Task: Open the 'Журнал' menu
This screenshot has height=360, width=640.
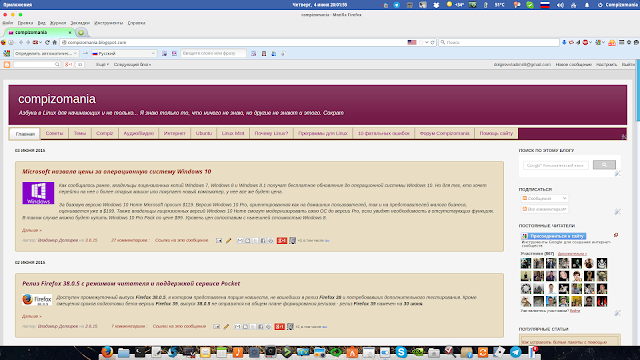Action: click(x=58, y=23)
